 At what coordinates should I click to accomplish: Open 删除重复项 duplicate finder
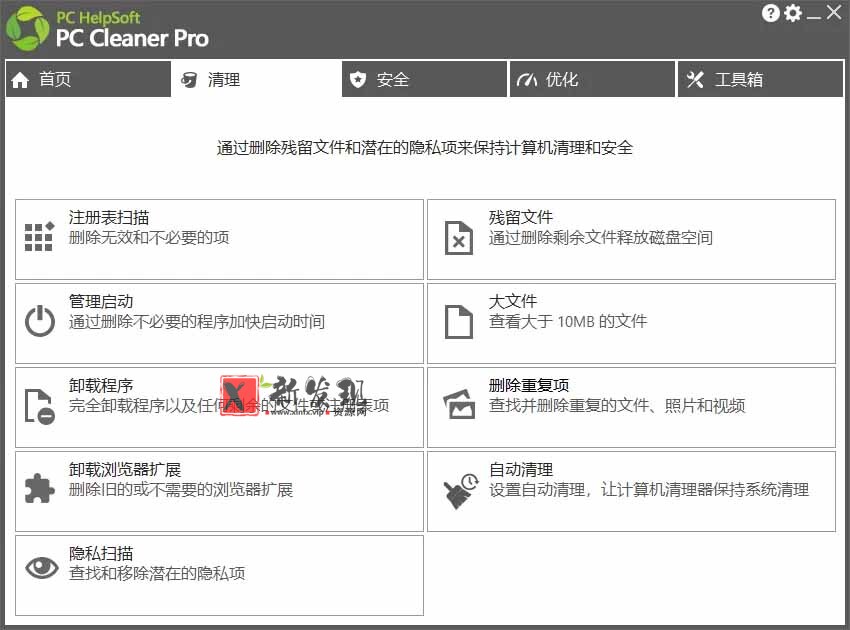click(x=632, y=407)
